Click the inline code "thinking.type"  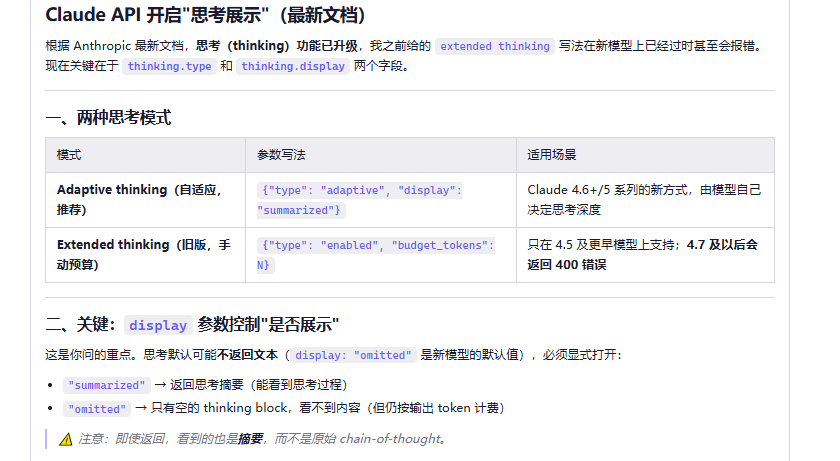pyautogui.click(x=169, y=66)
